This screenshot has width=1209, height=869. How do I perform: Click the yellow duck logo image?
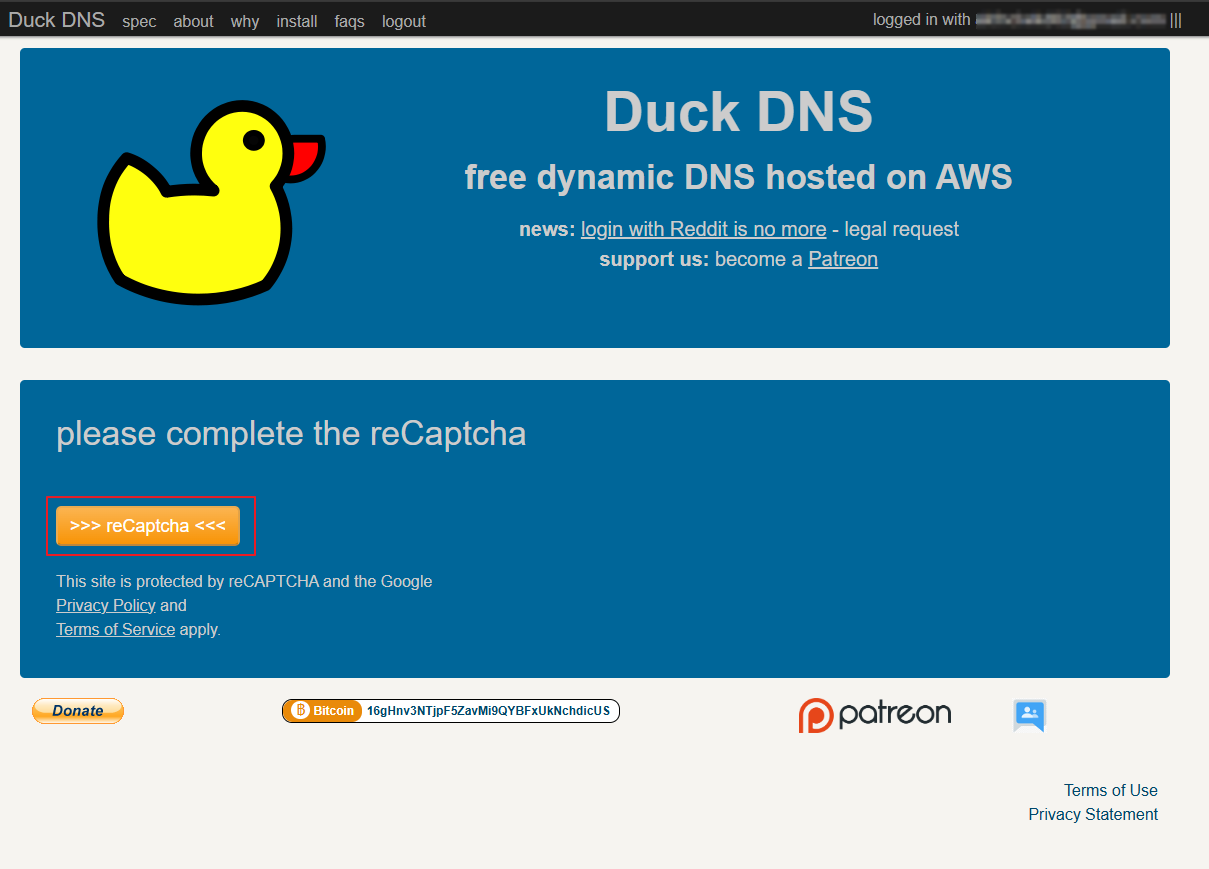point(210,201)
